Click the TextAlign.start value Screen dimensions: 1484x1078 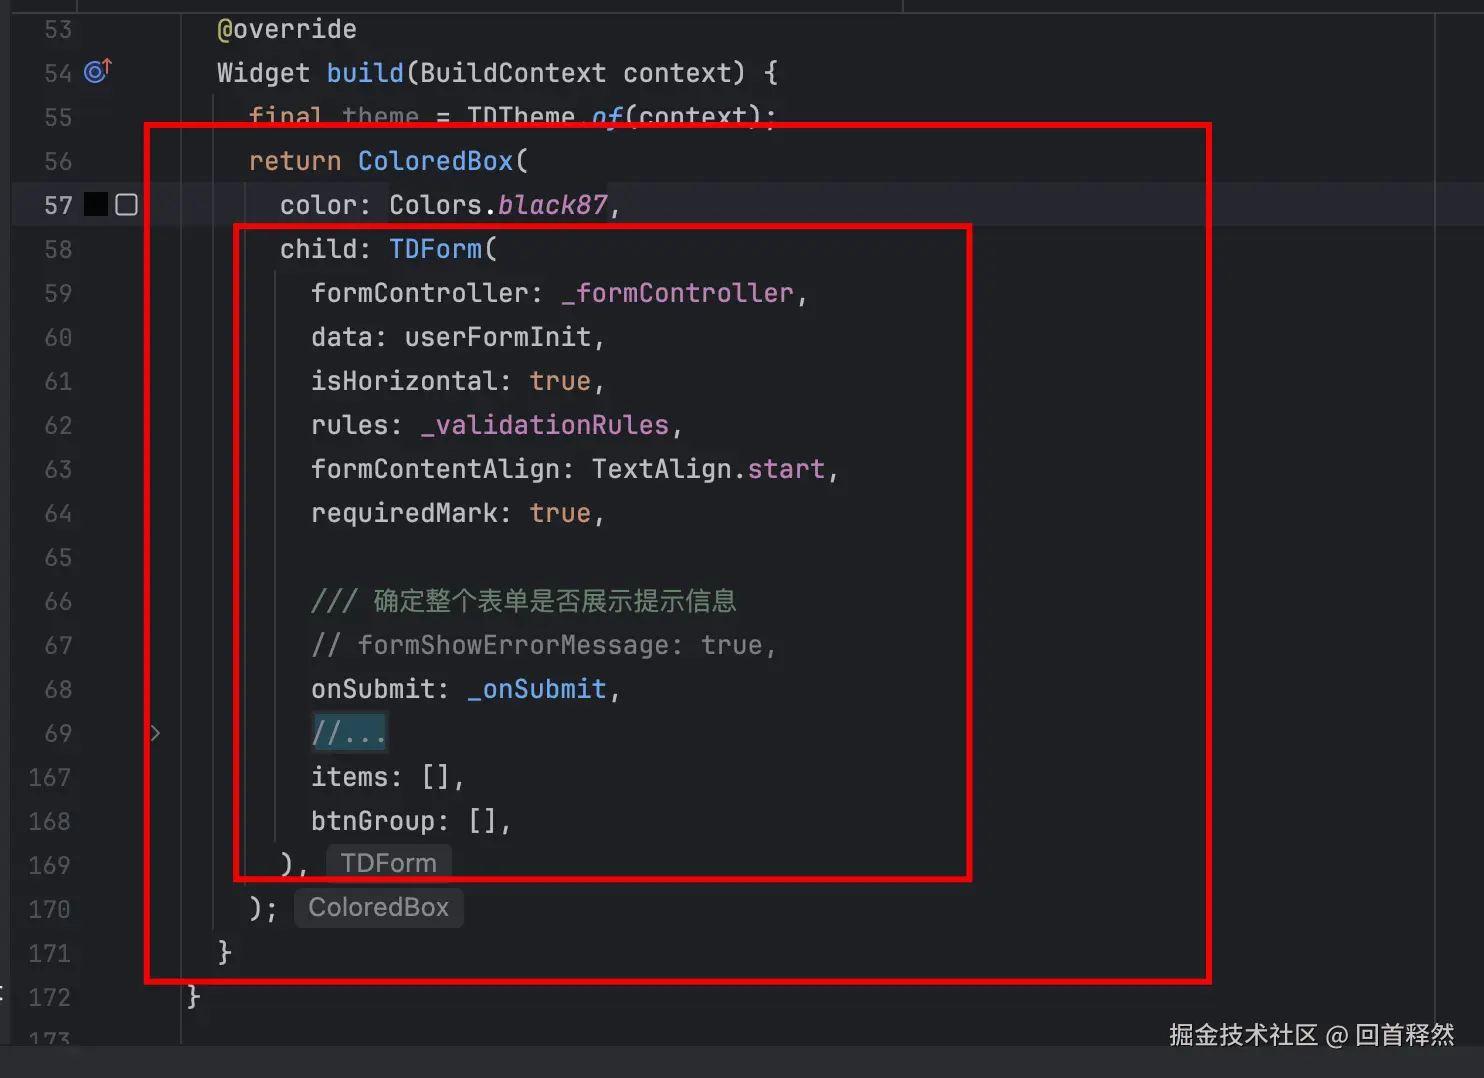(708, 469)
